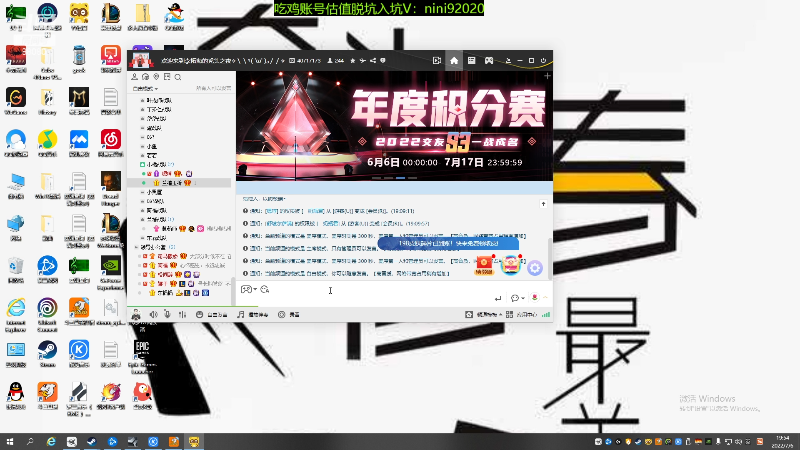Open the QQ penguin shortcut on the desktop
800x450 pixels.
click(x=15, y=396)
